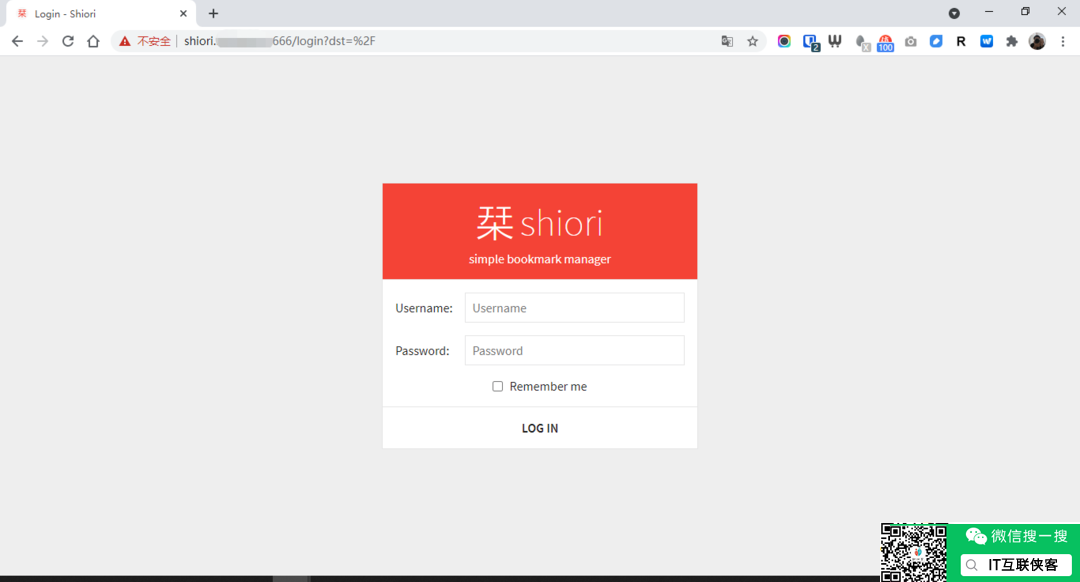Open the red extension with 100 badge
This screenshot has width=1080, height=582.
tap(886, 43)
